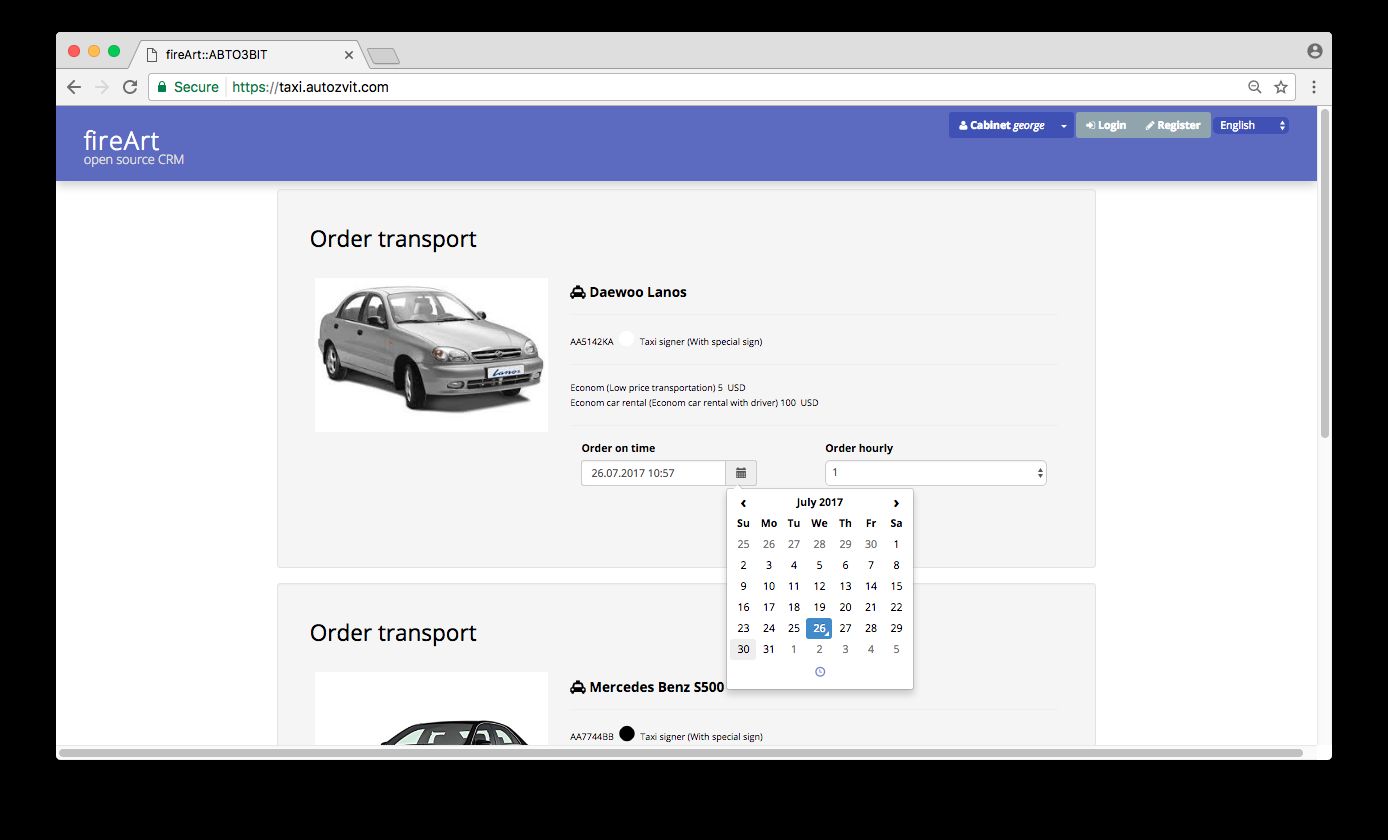Click the Daewoo Lanos heading text

tap(638, 292)
